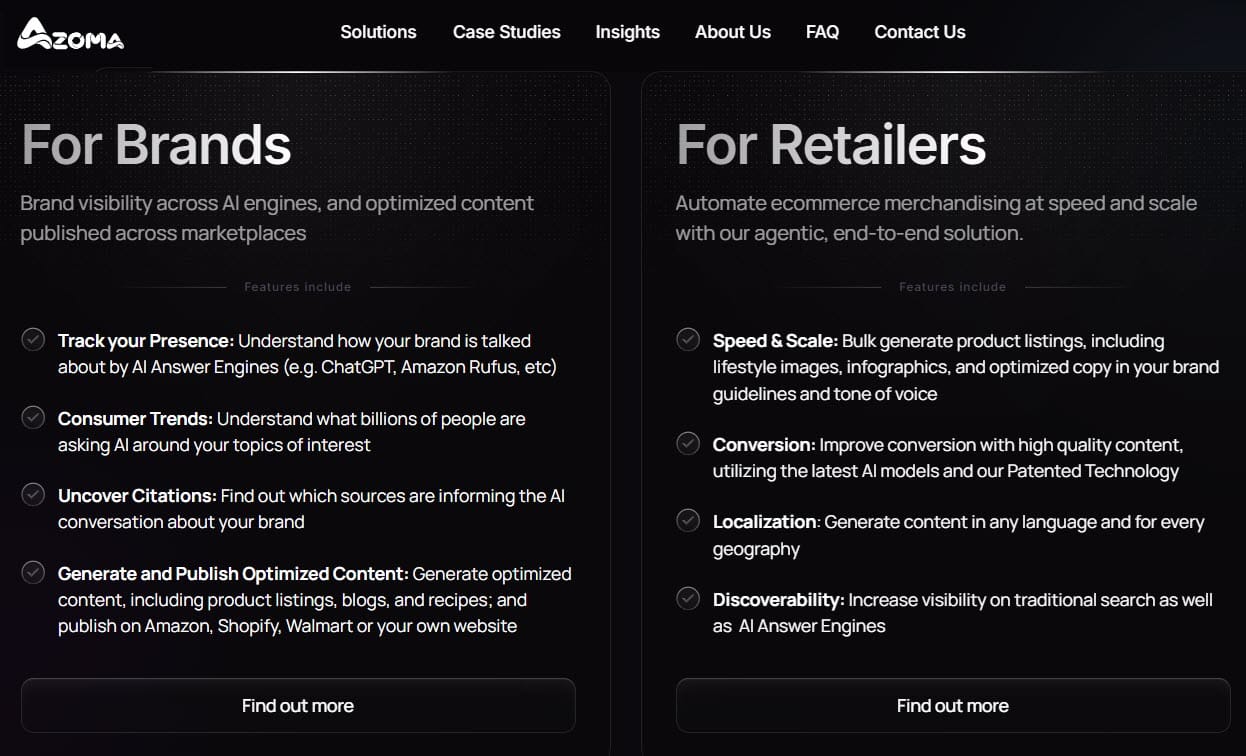This screenshot has width=1246, height=756.
Task: Click the Azoma logo
Action: coord(70,34)
